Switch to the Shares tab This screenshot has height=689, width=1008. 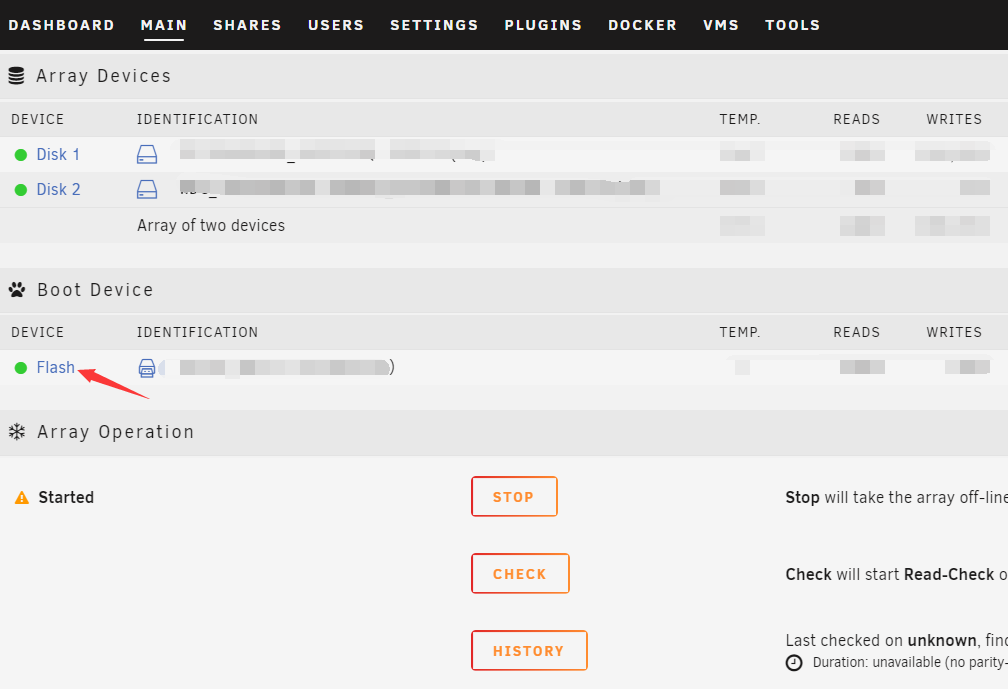(248, 25)
